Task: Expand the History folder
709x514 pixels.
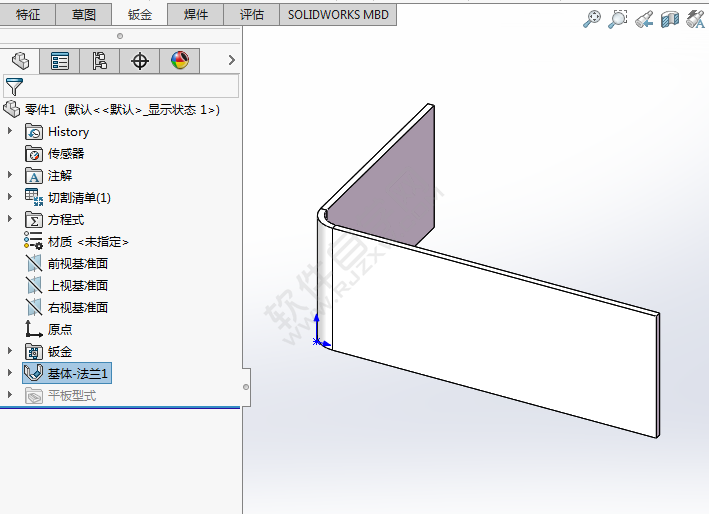Action: (x=10, y=131)
